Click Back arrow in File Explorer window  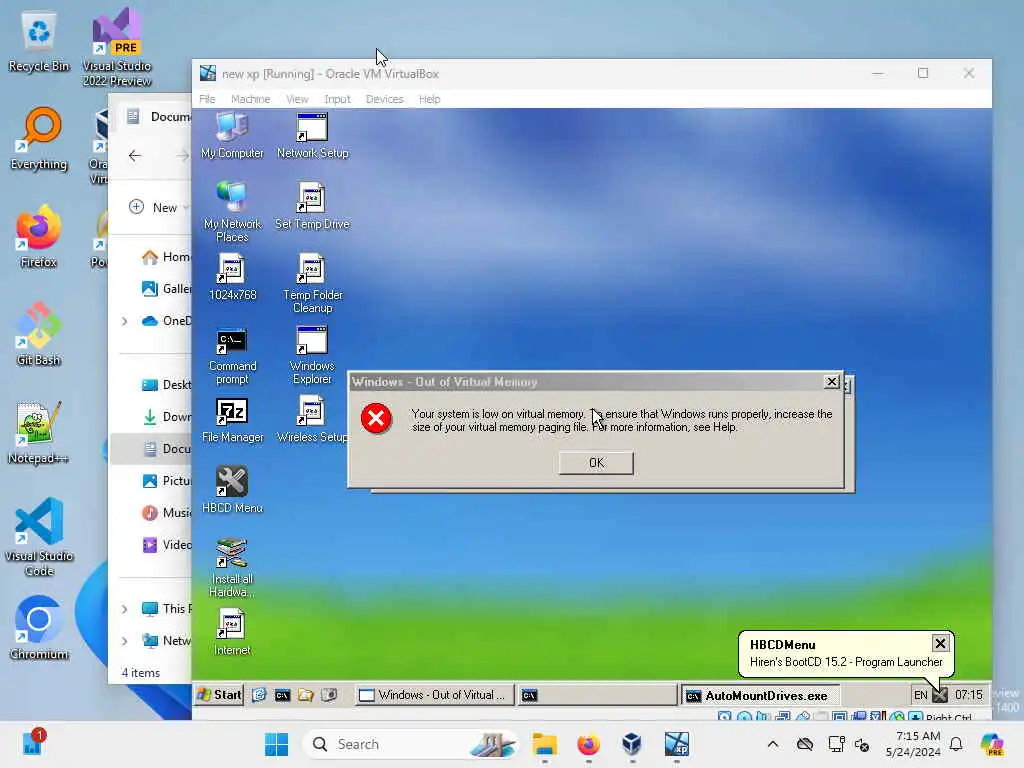(135, 155)
